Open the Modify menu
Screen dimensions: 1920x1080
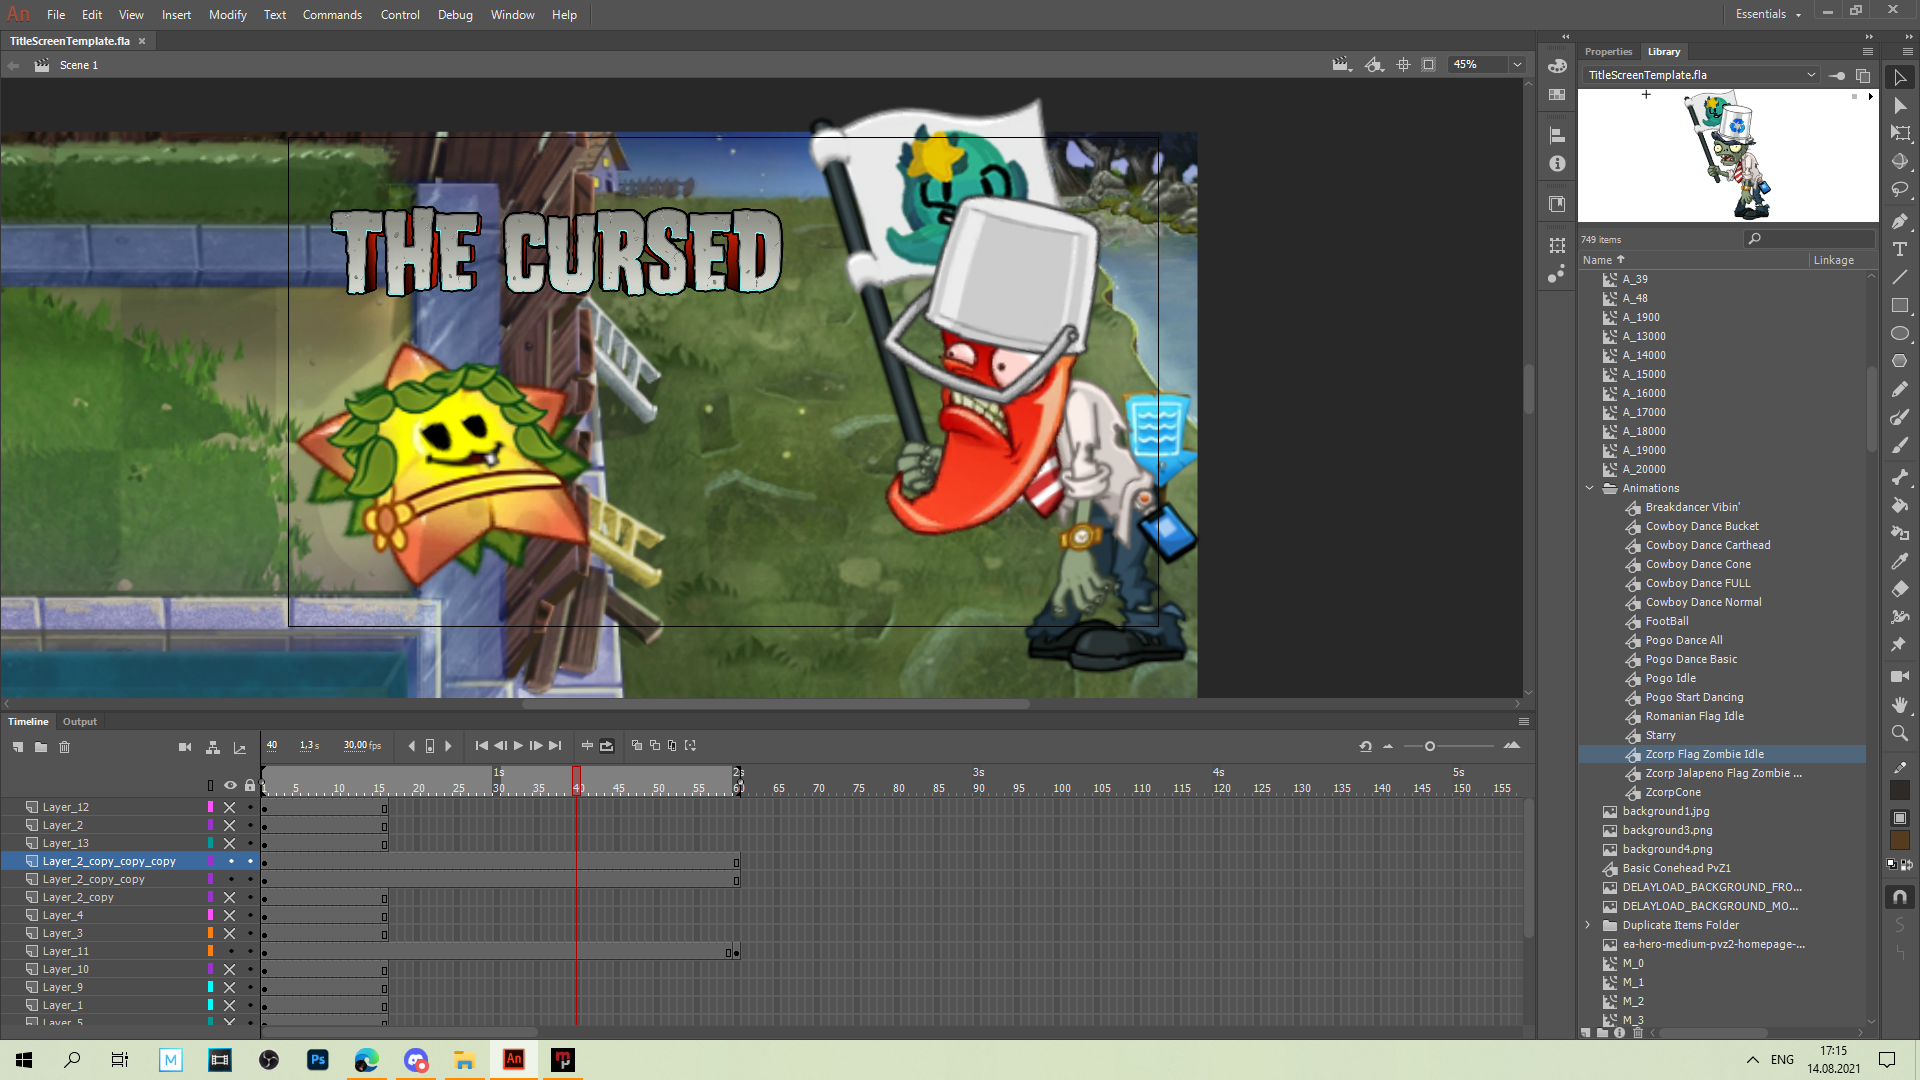point(227,15)
